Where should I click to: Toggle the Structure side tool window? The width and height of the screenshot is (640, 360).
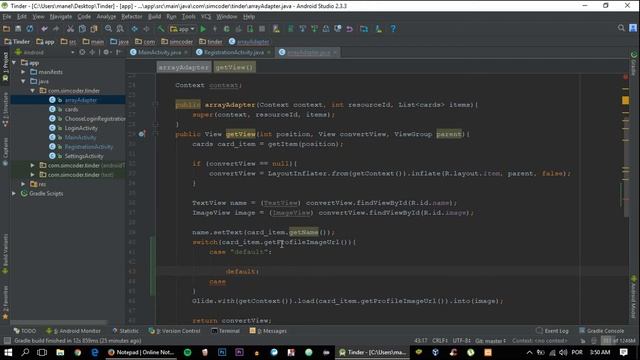(x=5, y=110)
